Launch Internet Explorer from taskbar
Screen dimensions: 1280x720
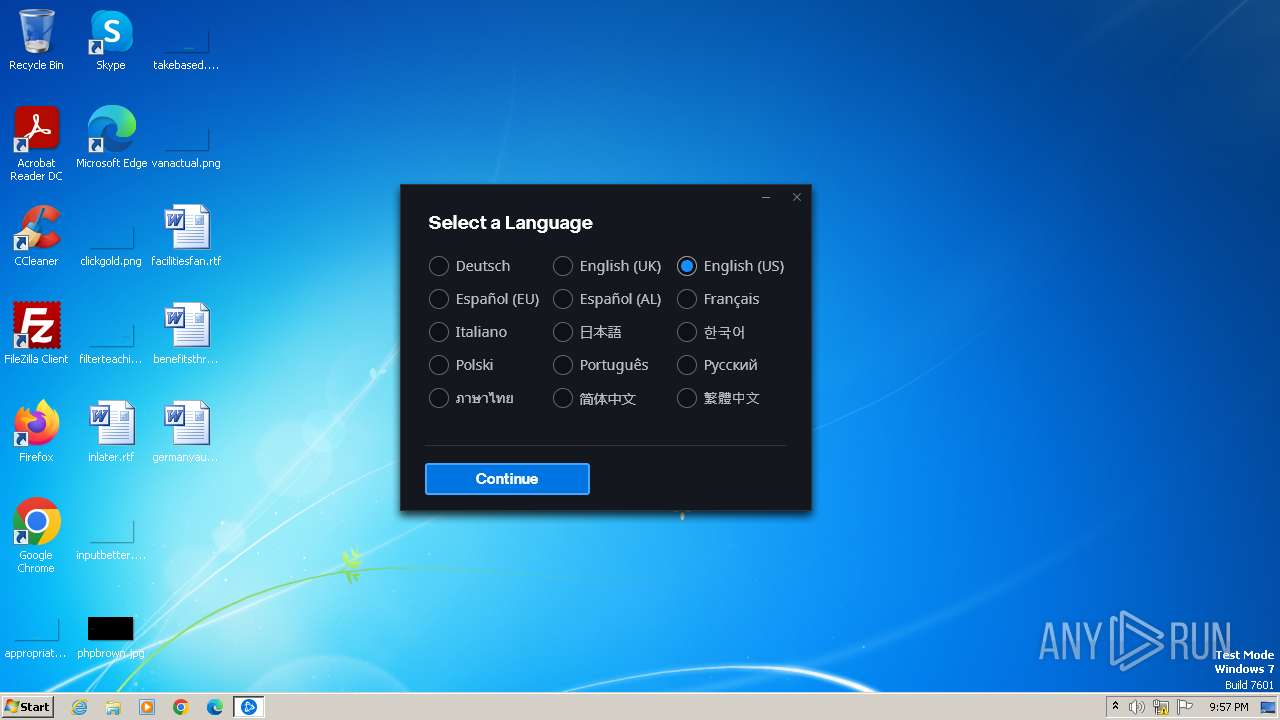(x=79, y=707)
